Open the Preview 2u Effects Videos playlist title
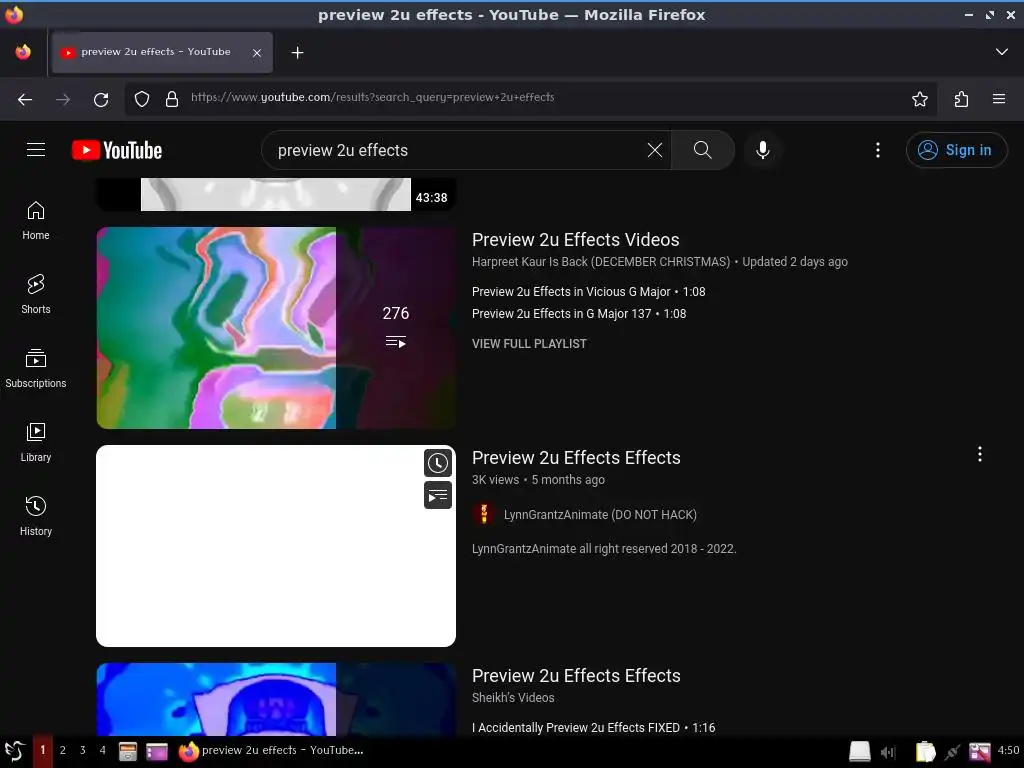Image resolution: width=1024 pixels, height=768 pixels. pyautogui.click(x=575, y=240)
